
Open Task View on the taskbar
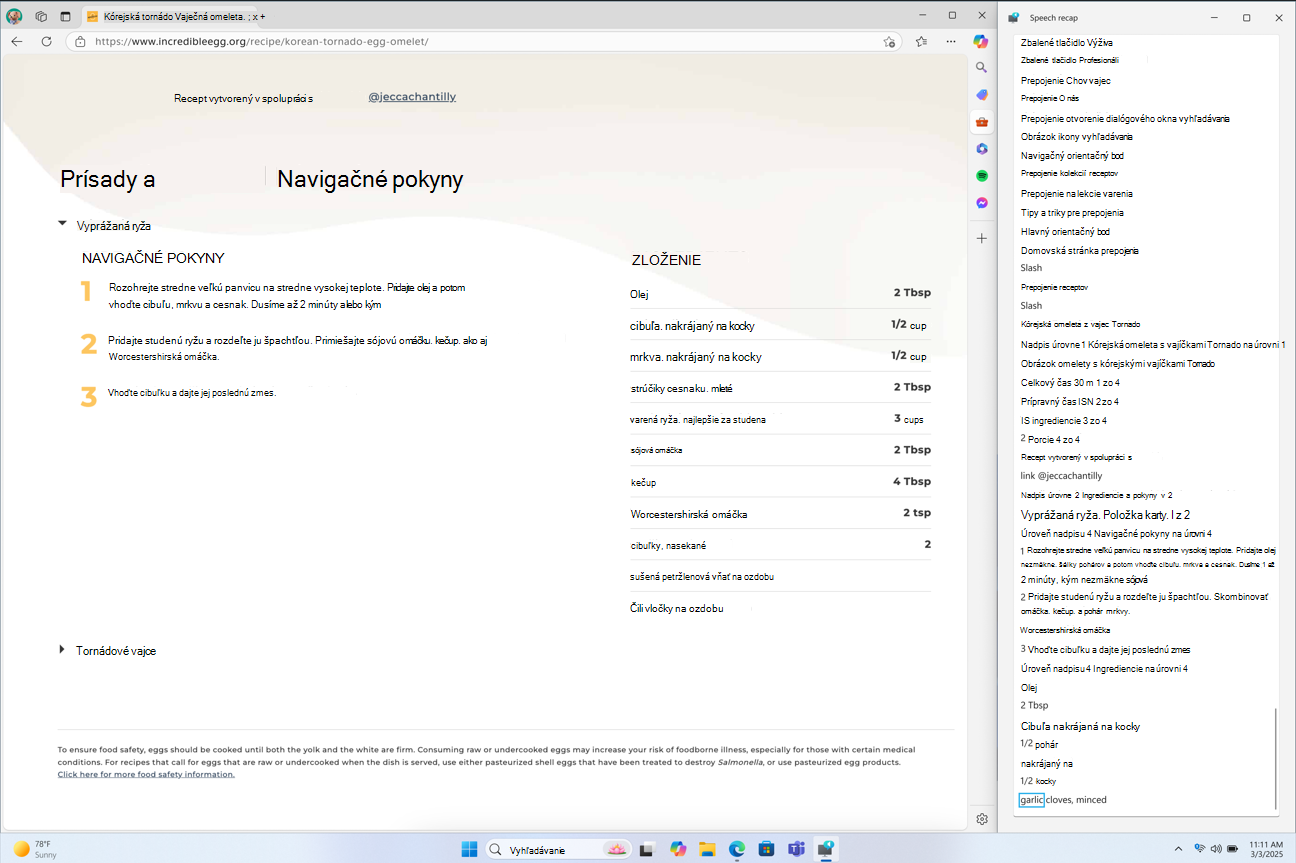pos(647,849)
